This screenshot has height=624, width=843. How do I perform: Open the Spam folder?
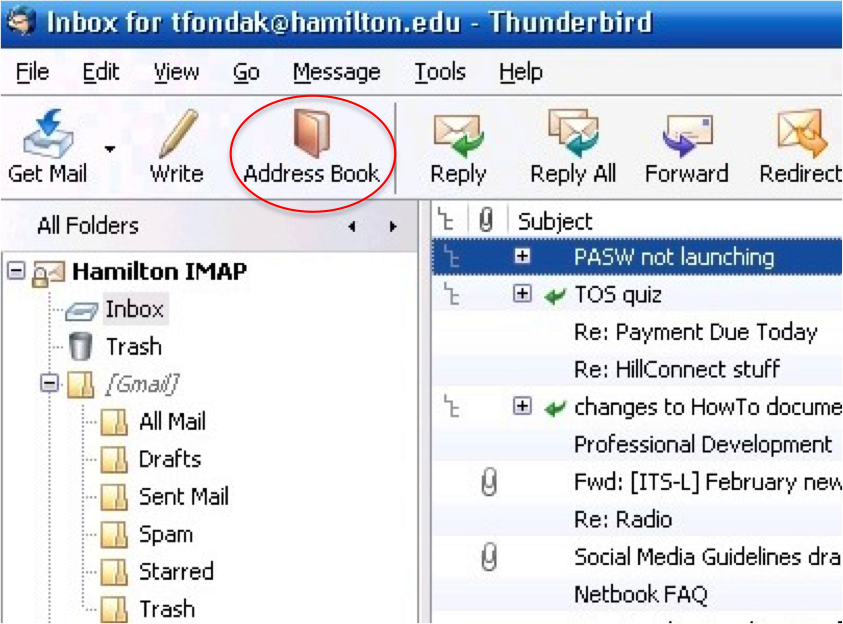coord(166,535)
